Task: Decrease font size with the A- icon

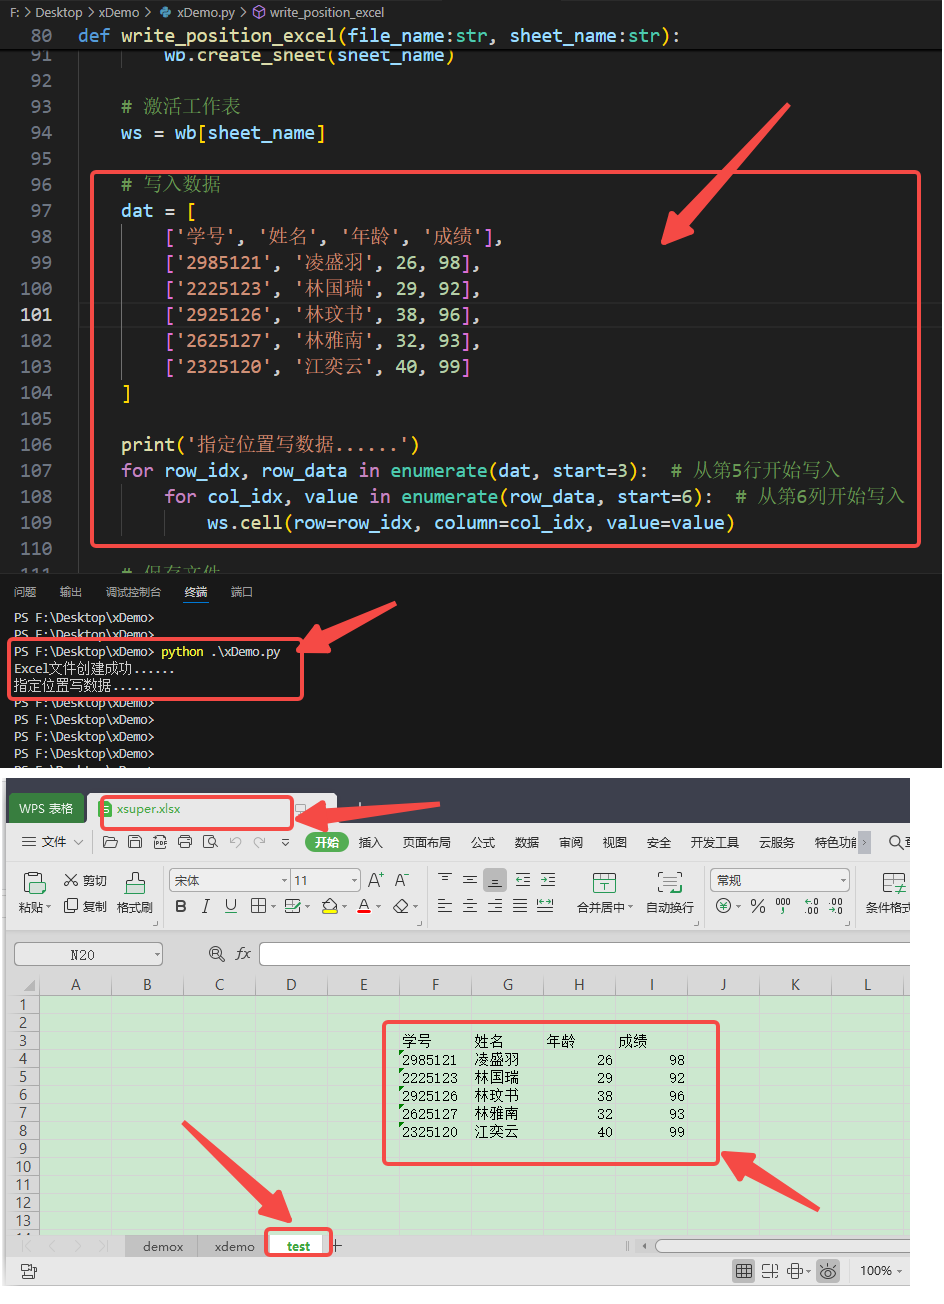Action: [401, 880]
